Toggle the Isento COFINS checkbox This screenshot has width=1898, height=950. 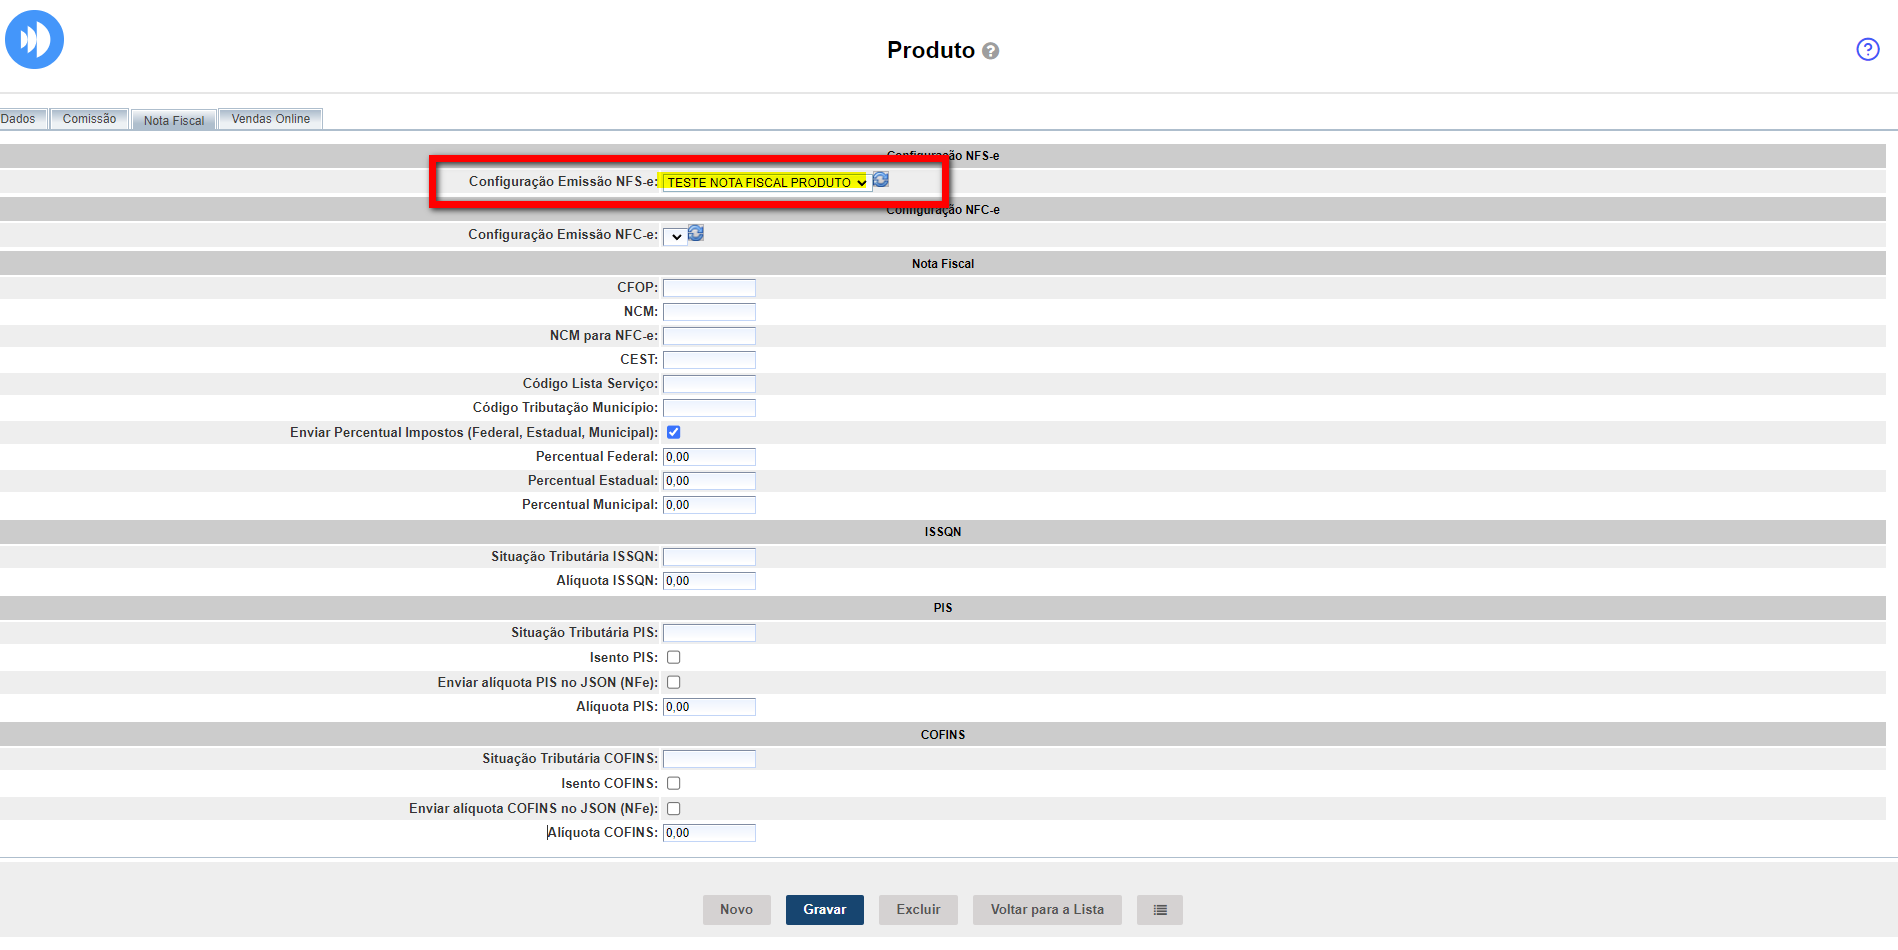click(x=674, y=784)
